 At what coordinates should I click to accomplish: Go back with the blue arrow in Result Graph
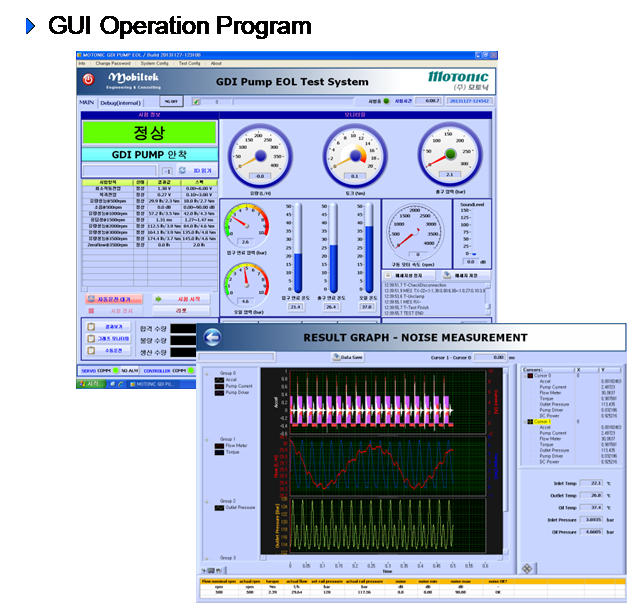[212, 337]
